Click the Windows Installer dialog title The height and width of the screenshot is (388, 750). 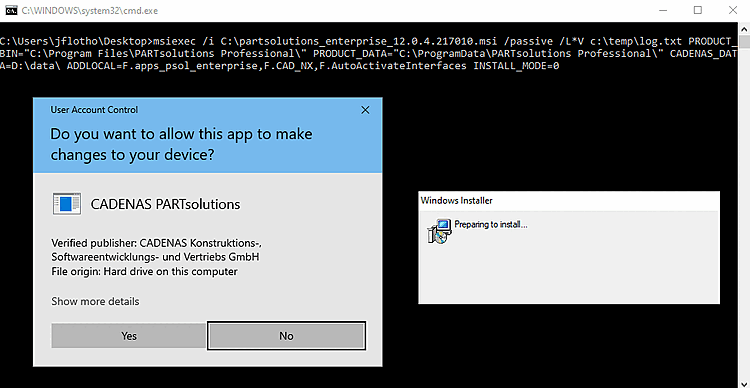point(456,200)
